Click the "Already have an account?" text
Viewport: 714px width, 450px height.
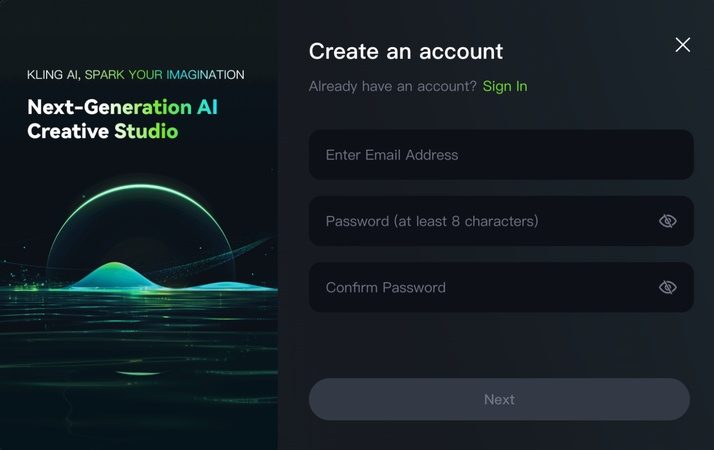pos(392,86)
